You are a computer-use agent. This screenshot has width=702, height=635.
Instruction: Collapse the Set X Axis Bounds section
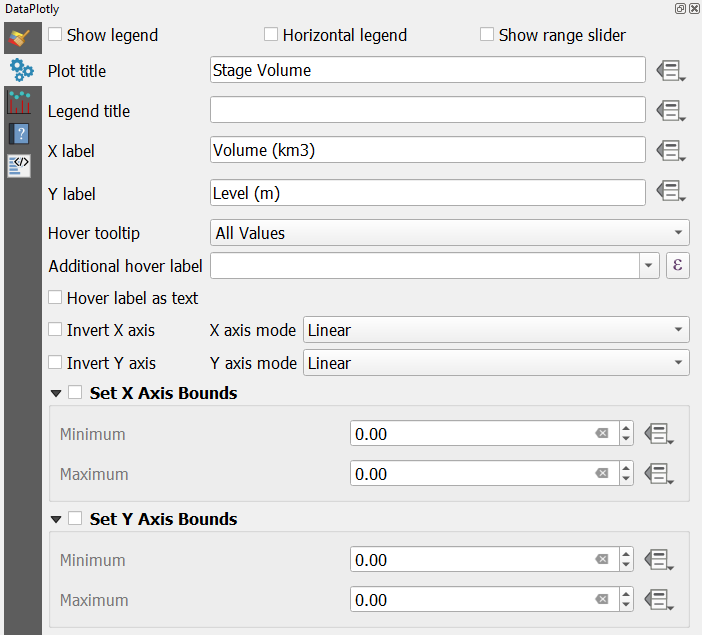pos(56,394)
